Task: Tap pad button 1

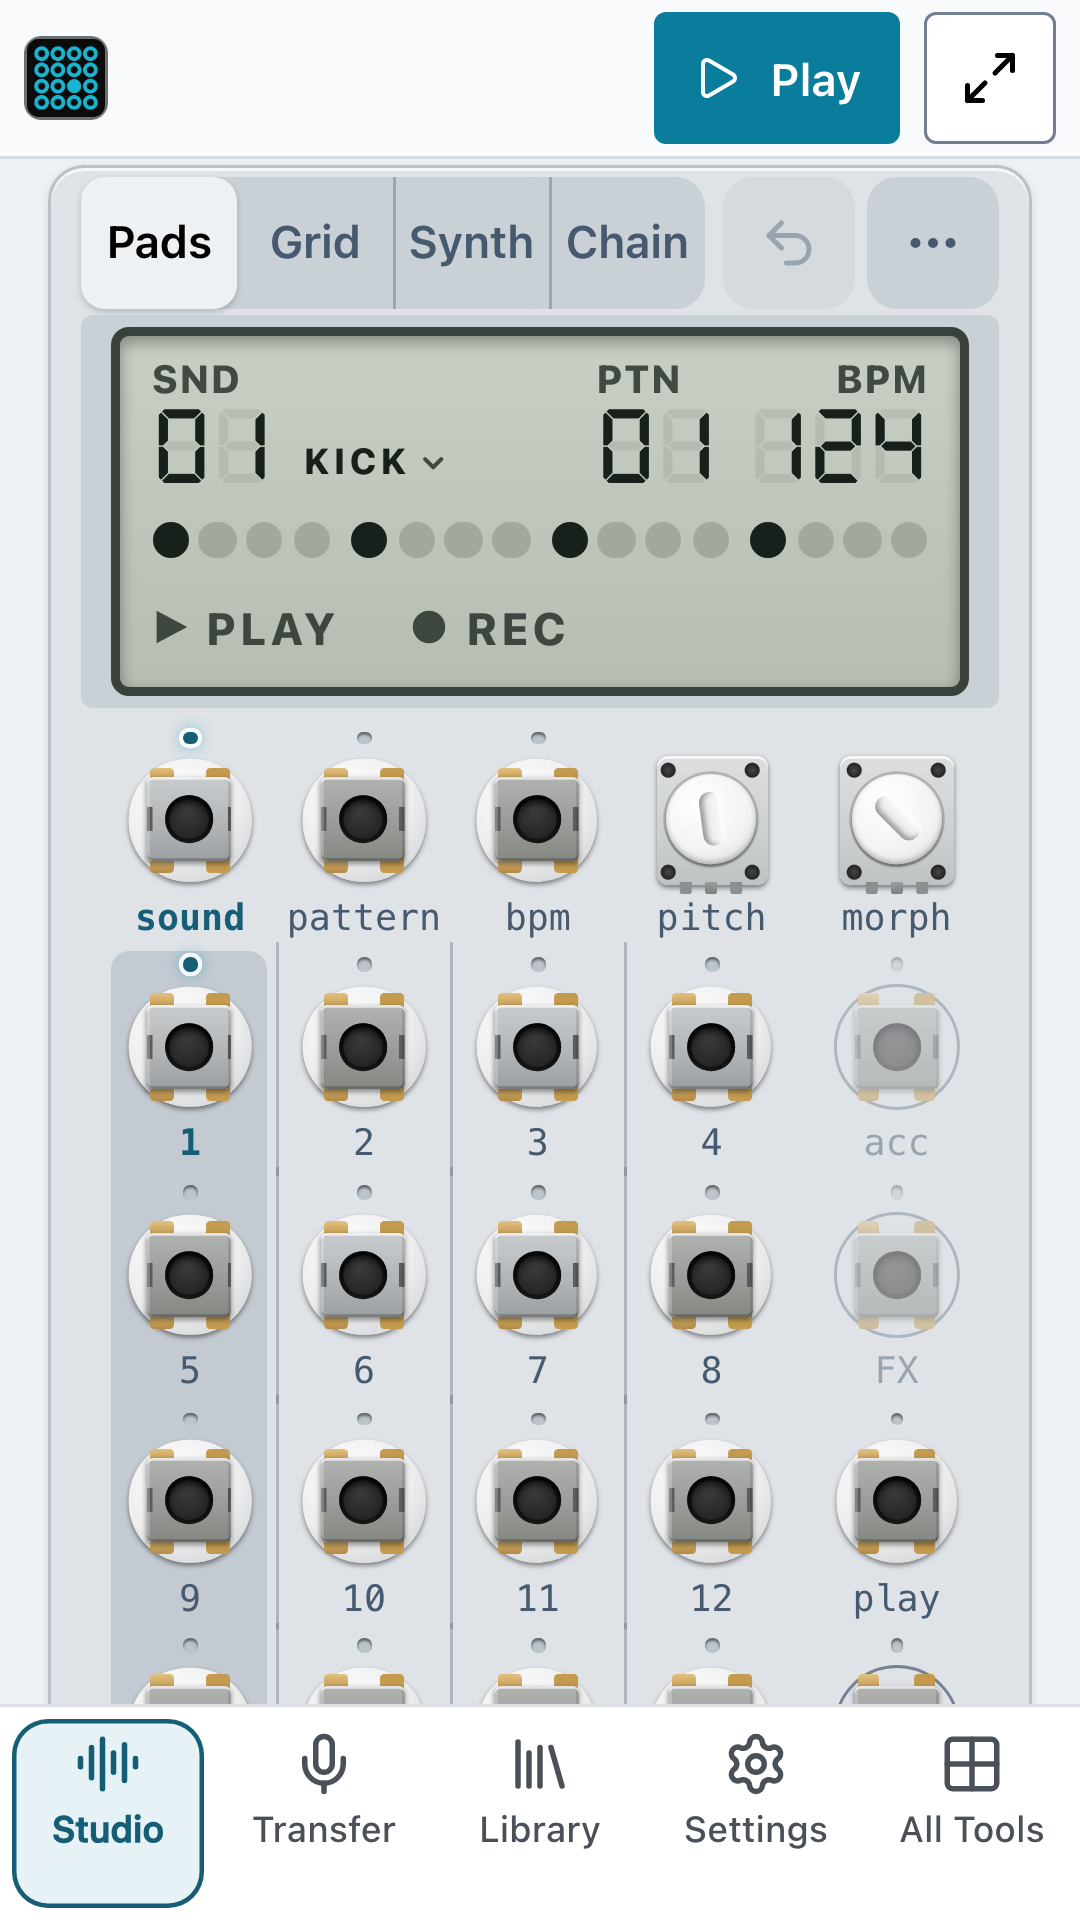Action: [190, 1047]
